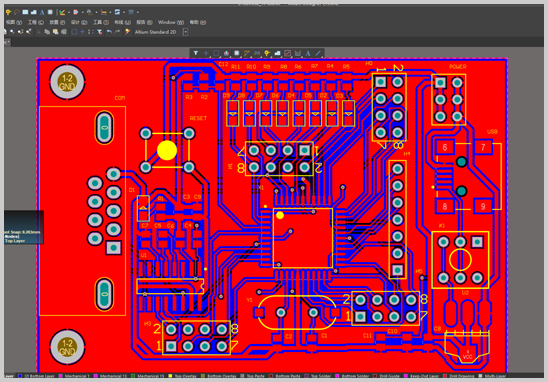Click the yellow Top Overlay color swatch

coord(171,376)
